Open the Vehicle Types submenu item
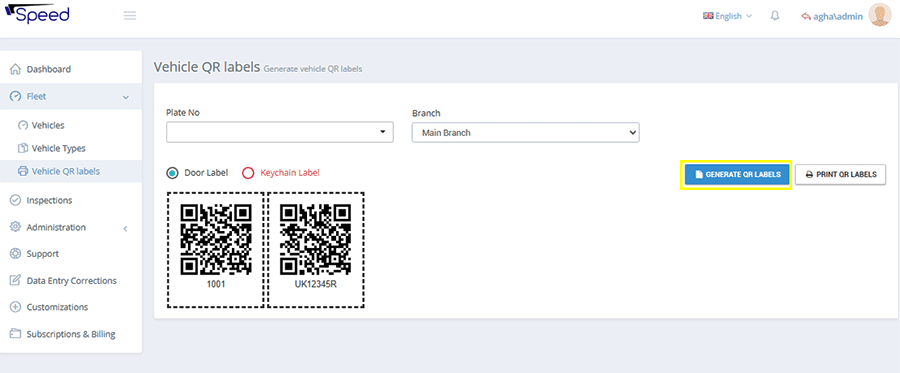900x373 pixels. tap(71, 148)
